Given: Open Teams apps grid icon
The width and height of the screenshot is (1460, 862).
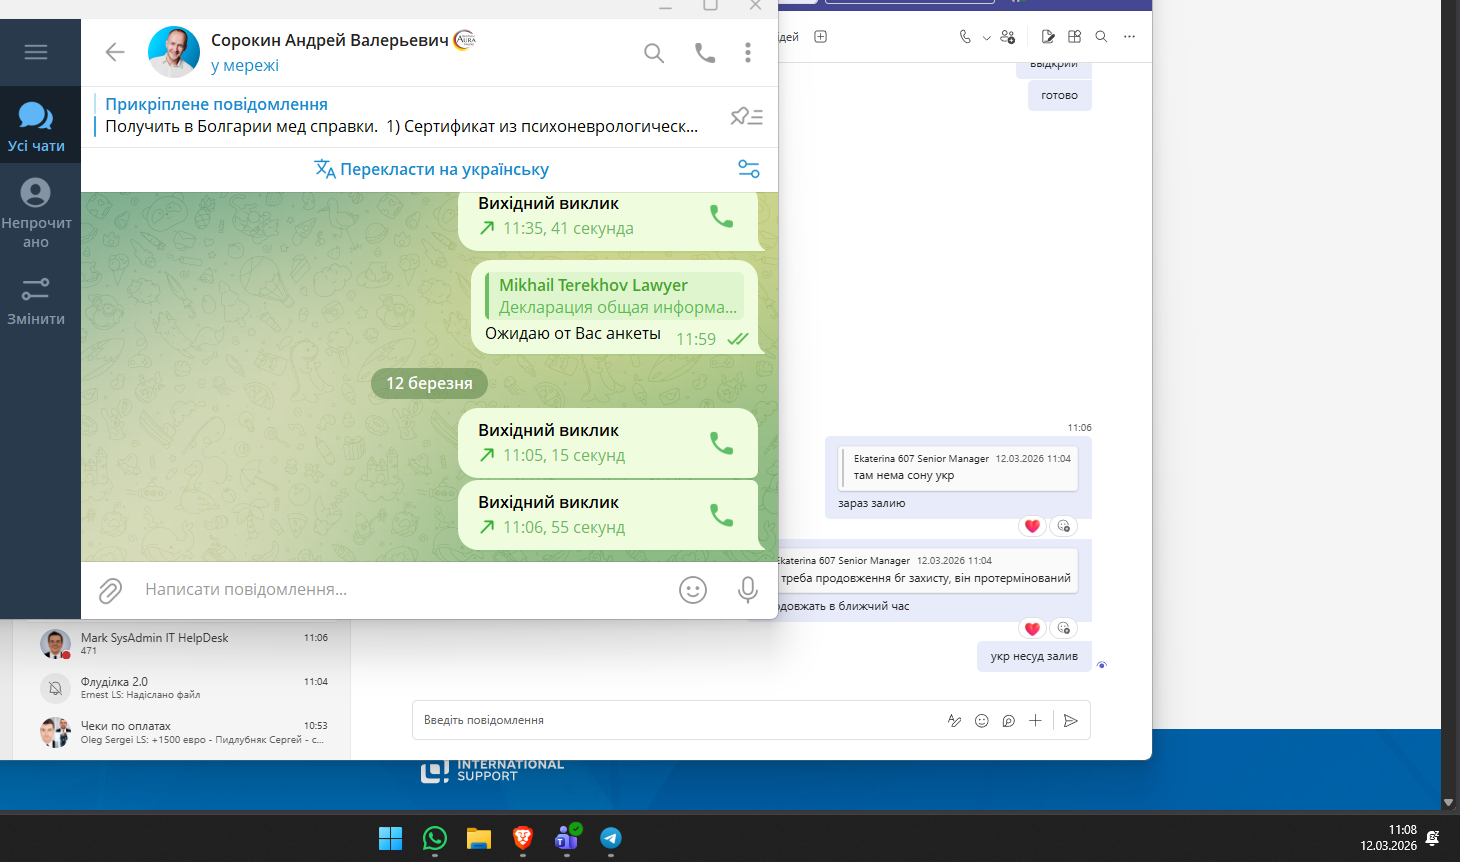Looking at the screenshot, I should (x=1074, y=37).
